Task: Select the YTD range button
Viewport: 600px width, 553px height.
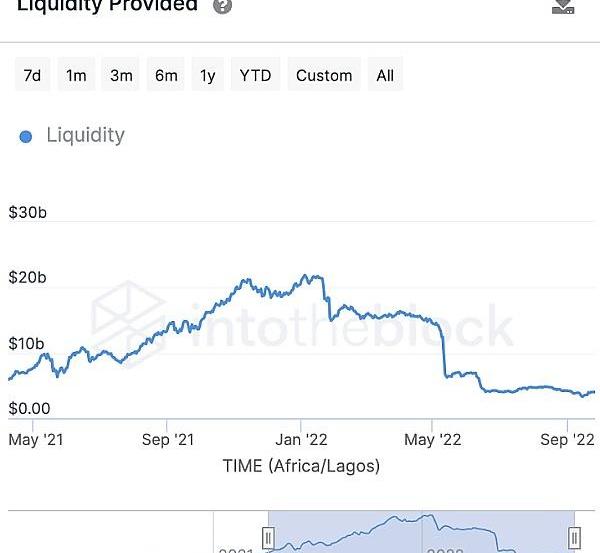Action: [x=255, y=75]
